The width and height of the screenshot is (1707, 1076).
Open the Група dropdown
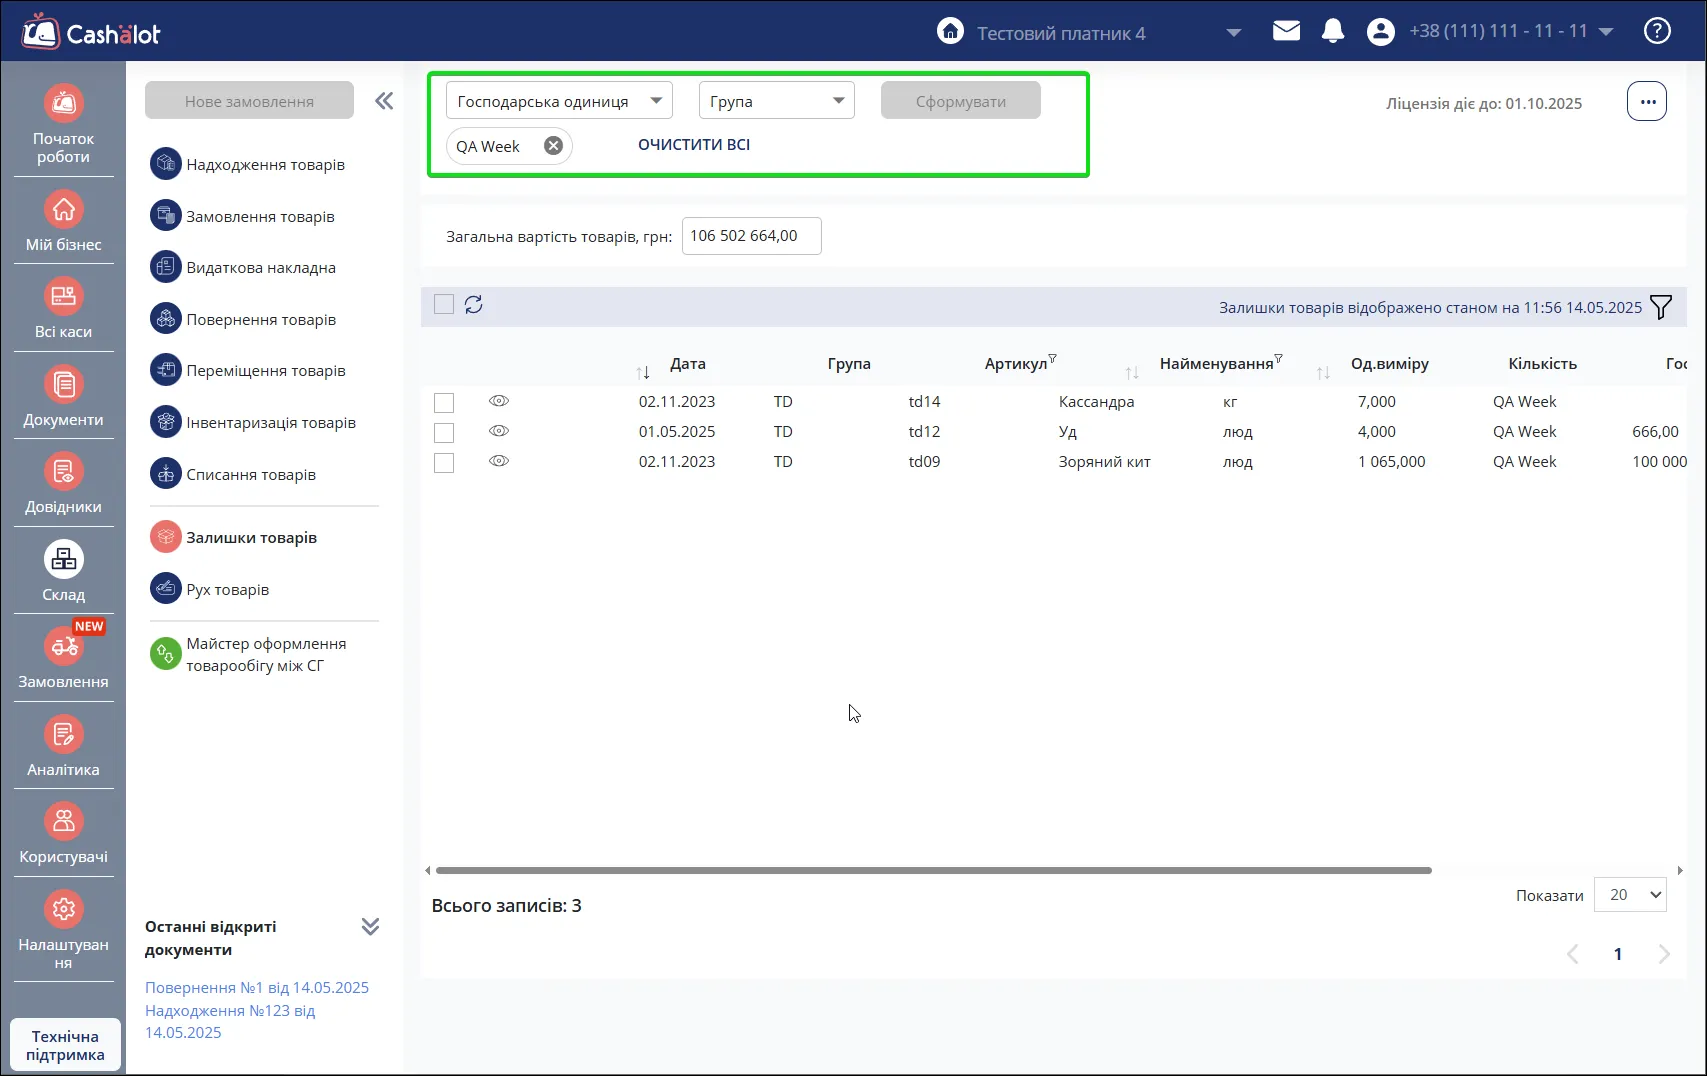pos(777,100)
